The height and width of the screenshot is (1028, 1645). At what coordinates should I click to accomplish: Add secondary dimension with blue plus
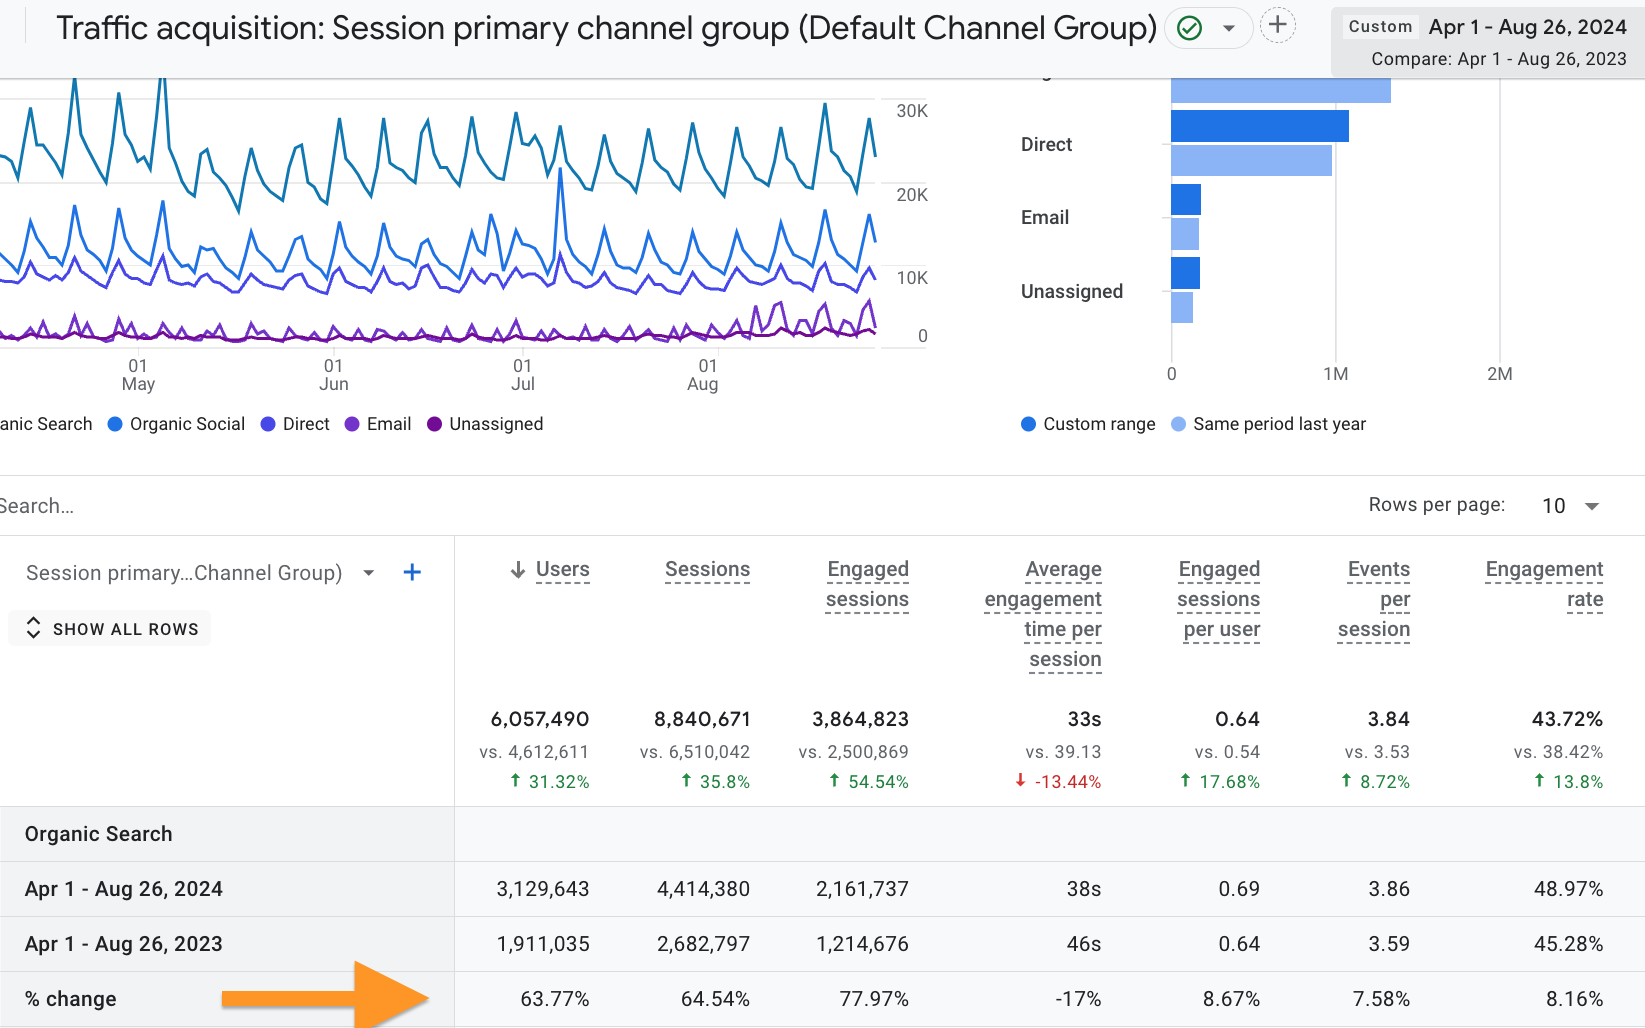coord(412,572)
